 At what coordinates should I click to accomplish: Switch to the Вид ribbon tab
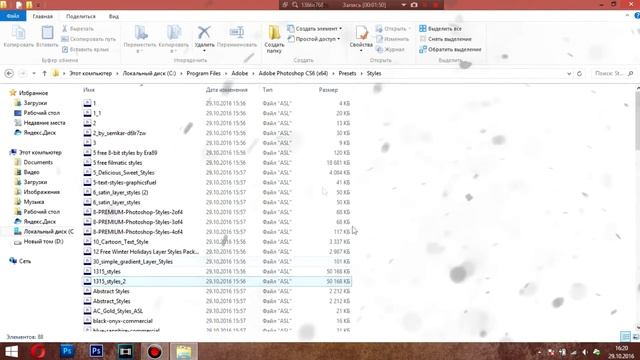point(114,16)
